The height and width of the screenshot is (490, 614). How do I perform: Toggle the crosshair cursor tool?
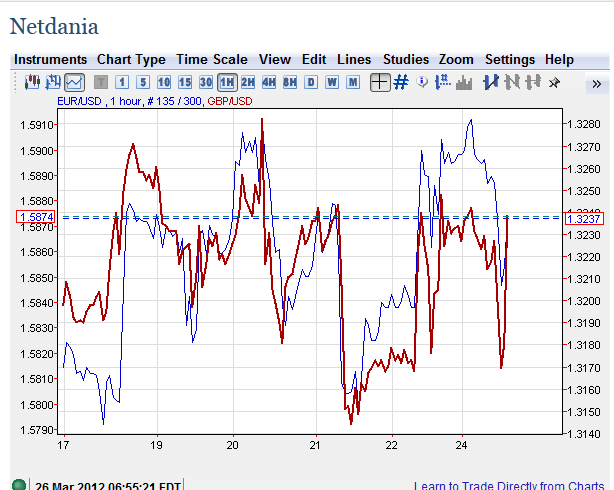(x=379, y=82)
